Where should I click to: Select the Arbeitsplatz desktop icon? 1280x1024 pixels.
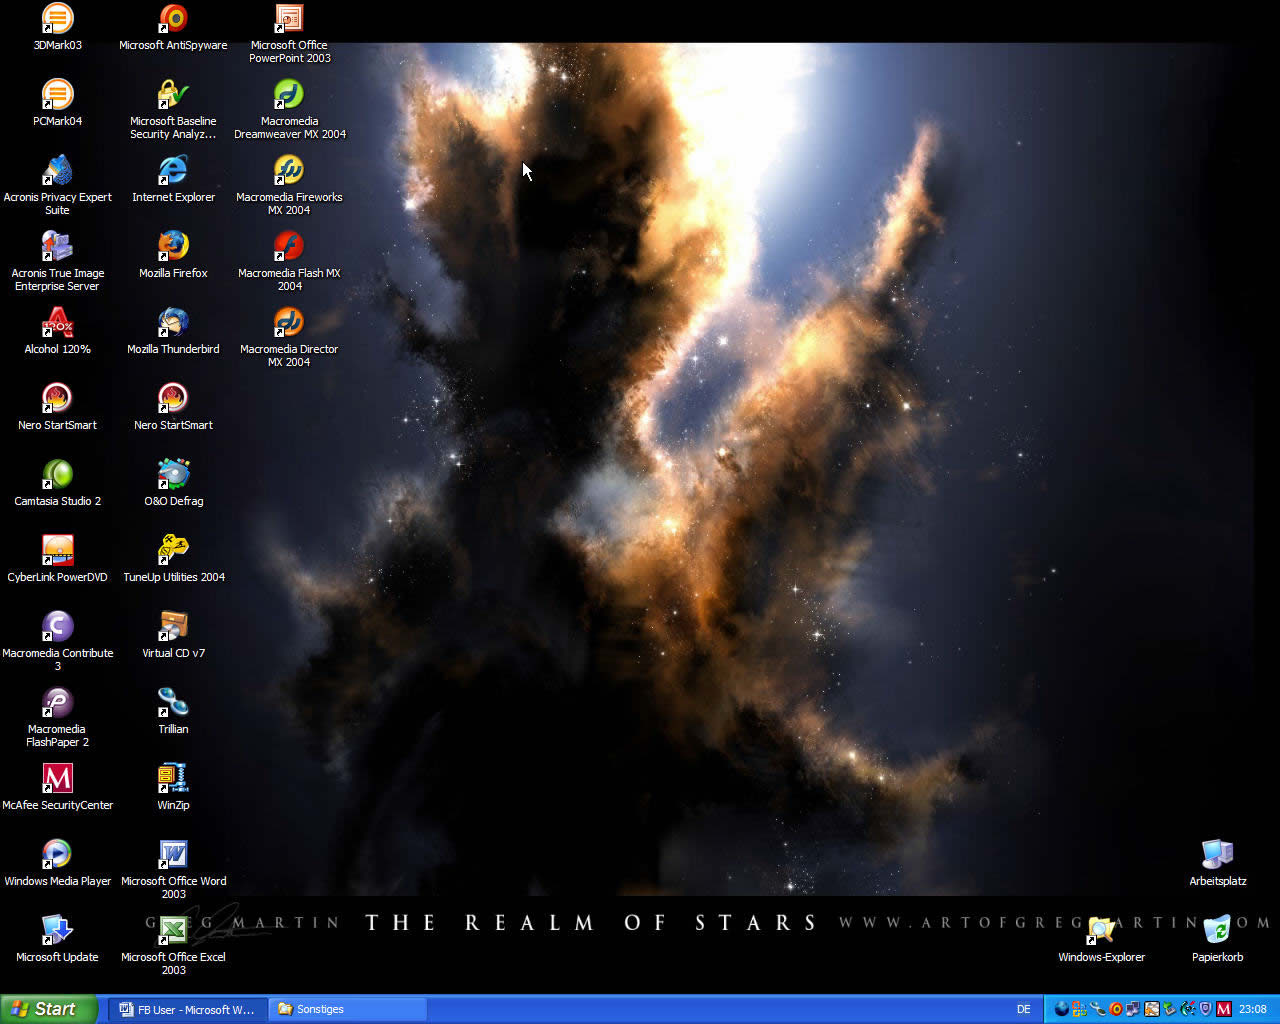(1217, 864)
